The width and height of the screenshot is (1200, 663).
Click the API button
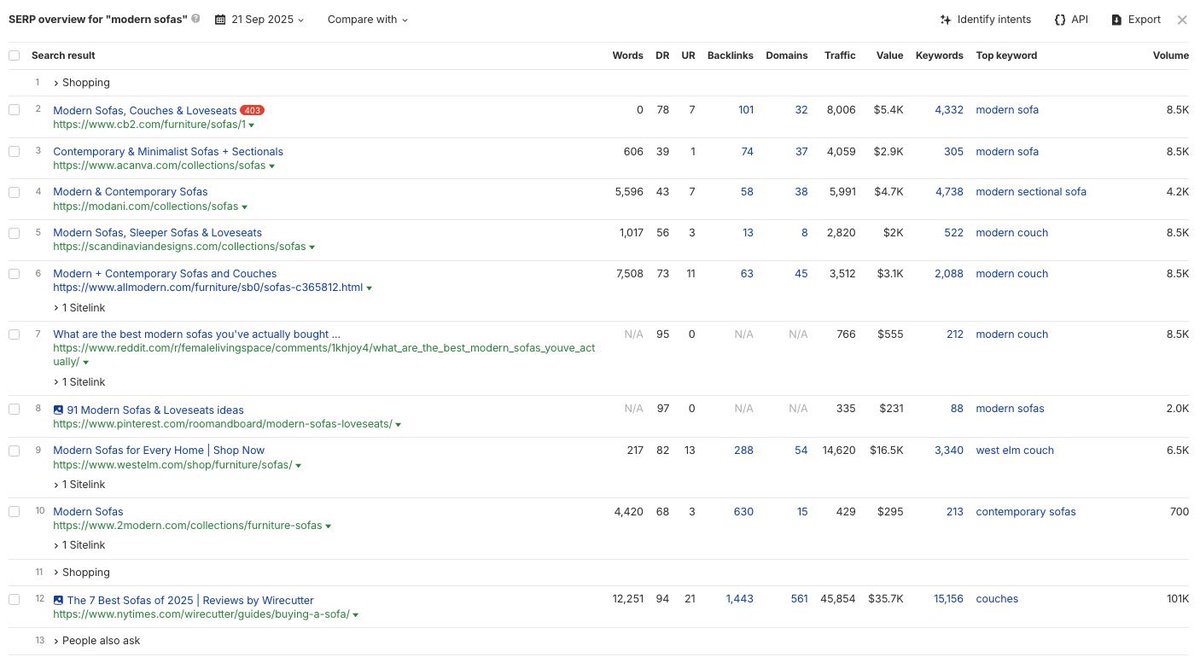pos(1071,19)
